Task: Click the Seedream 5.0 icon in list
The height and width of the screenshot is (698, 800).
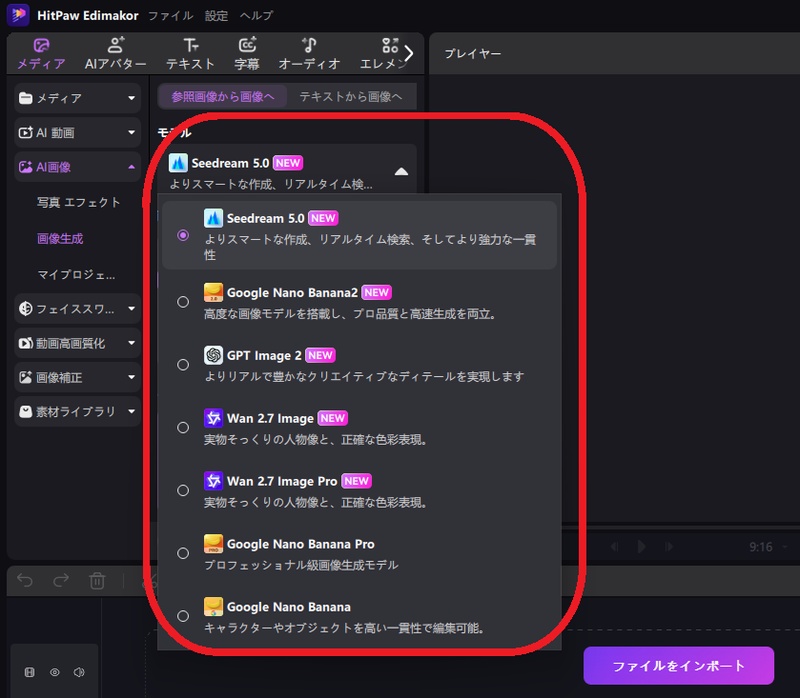Action: tap(213, 218)
